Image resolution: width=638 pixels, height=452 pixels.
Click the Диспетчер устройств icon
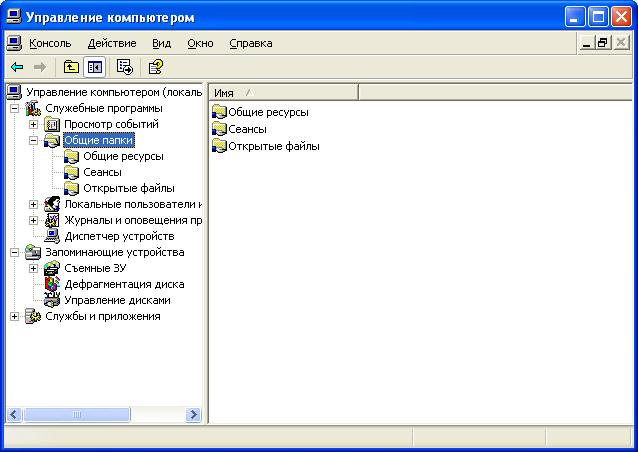coord(52,236)
